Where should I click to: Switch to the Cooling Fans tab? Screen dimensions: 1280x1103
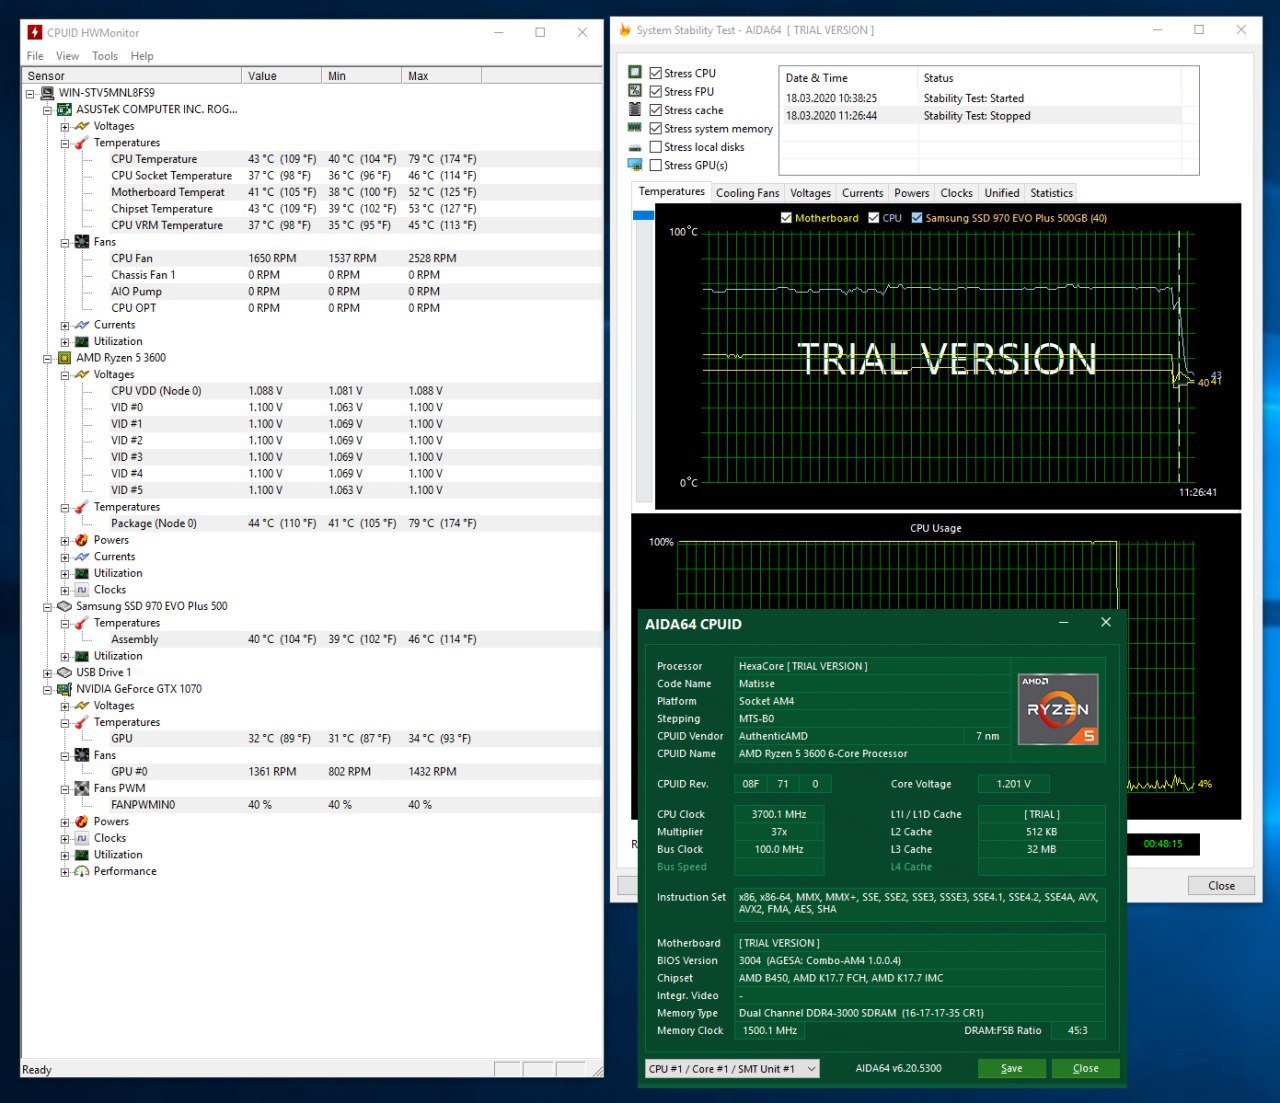point(747,193)
